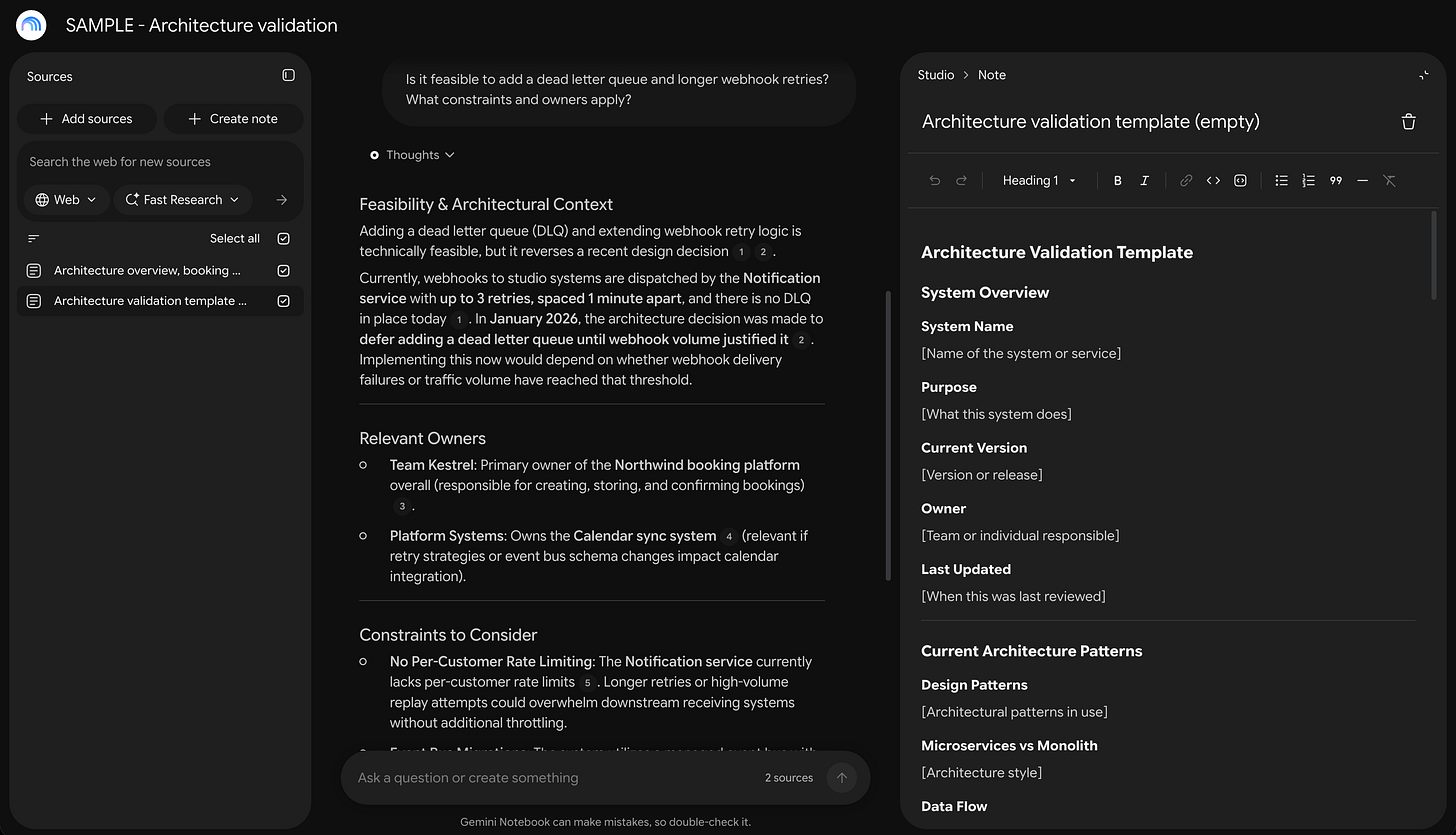Collapse the Studio note panel

click(x=1423, y=75)
